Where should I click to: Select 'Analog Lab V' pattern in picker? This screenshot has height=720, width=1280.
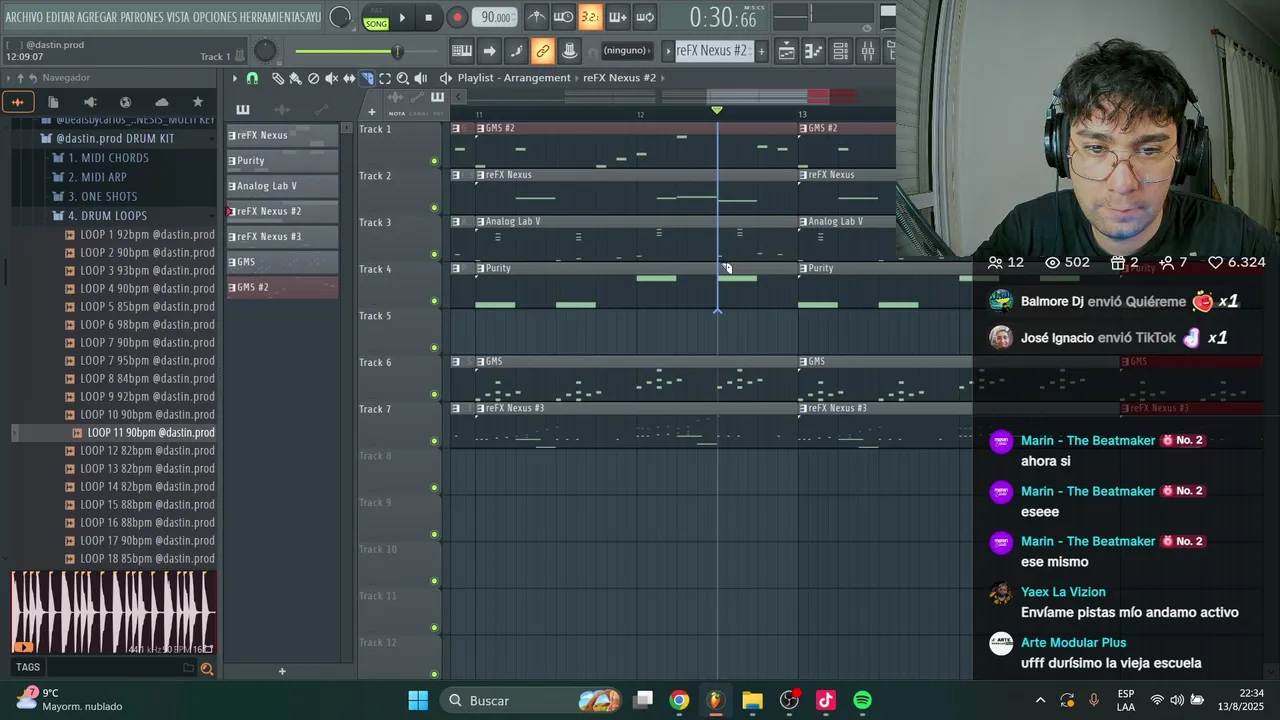point(282,186)
